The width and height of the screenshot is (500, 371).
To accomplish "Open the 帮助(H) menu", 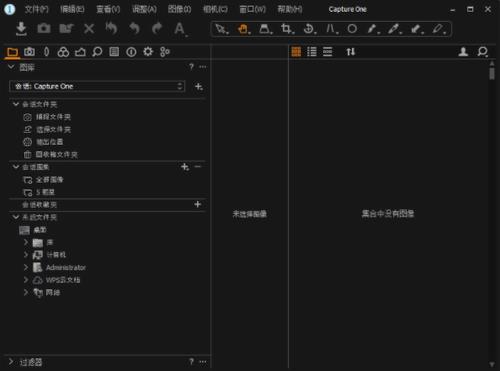I will pyautogui.click(x=290, y=9).
